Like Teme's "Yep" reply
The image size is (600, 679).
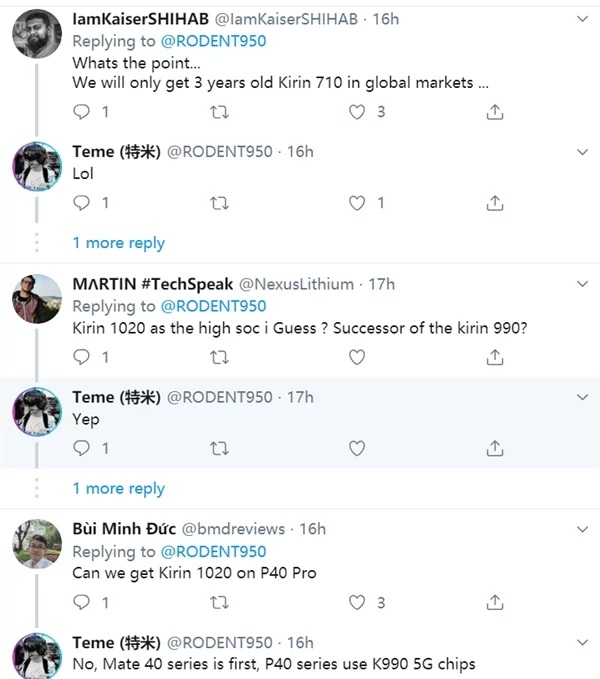click(x=357, y=448)
